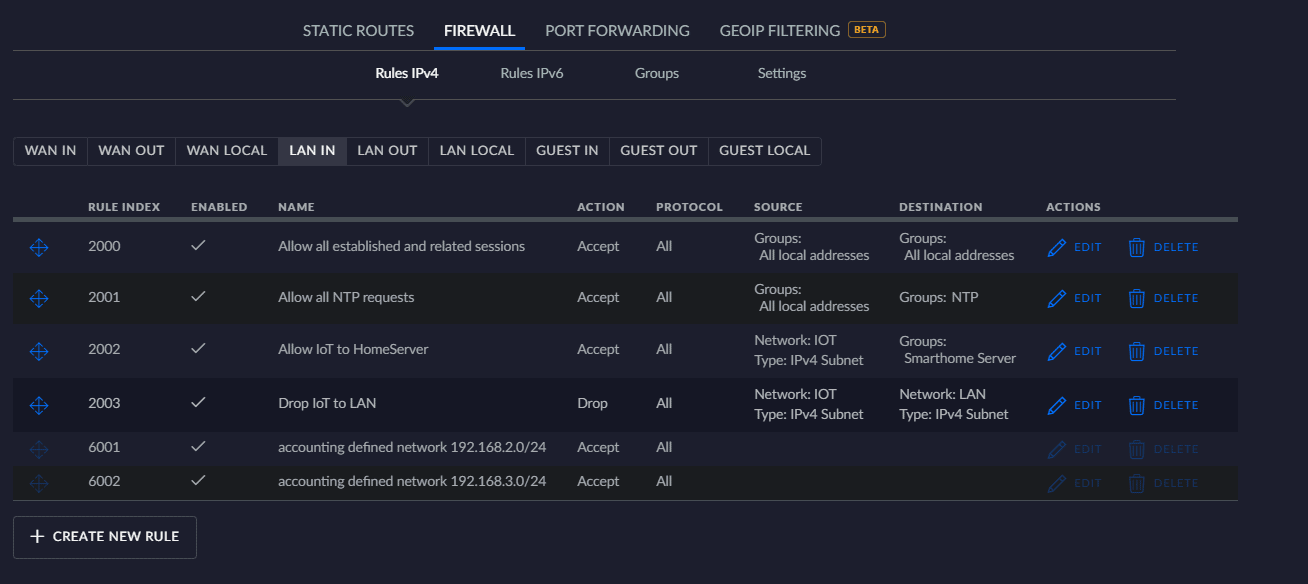Click the trash delete icon for rule 2003
Screen dimensions: 1308x584
click(1137, 405)
